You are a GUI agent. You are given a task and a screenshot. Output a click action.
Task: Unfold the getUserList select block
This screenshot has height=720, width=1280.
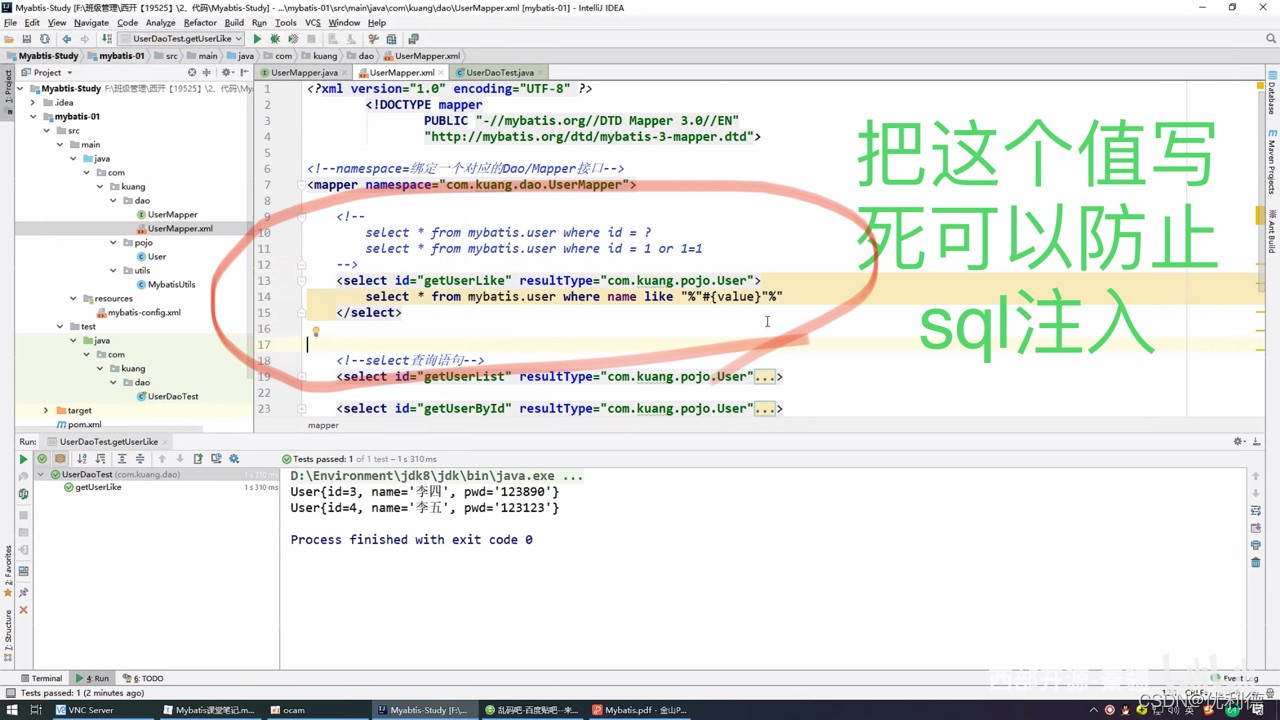tap(301, 377)
